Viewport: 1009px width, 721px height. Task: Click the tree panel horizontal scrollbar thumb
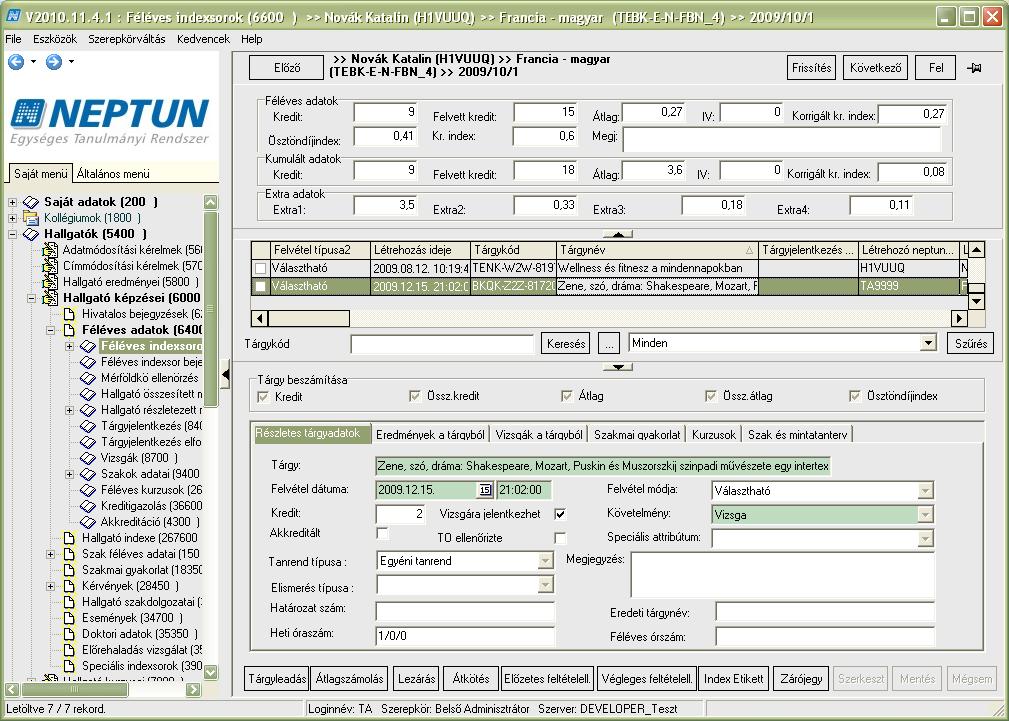tap(74, 689)
